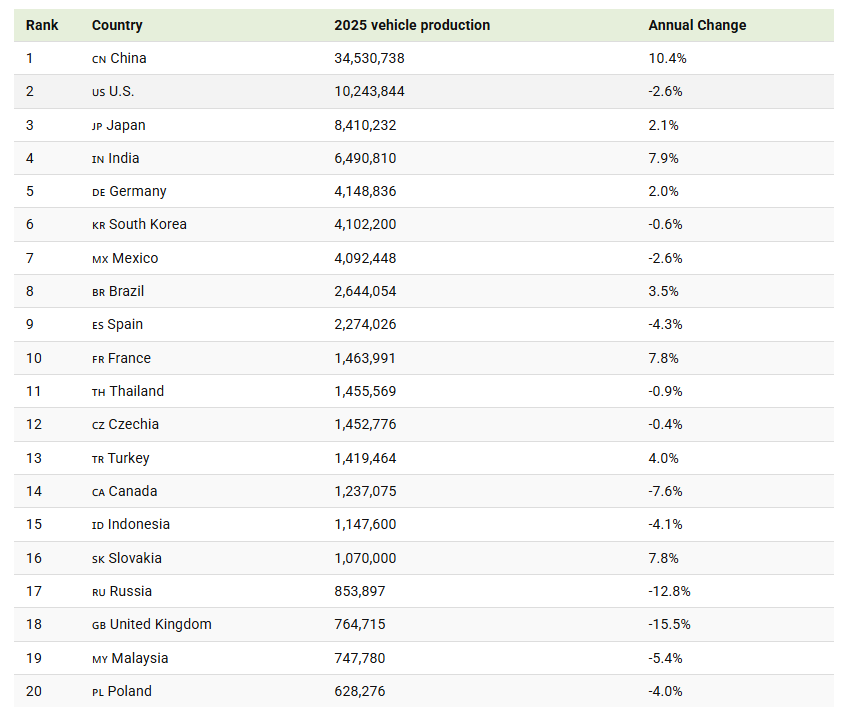
Task: Click the Country column header
Action: coord(117,25)
